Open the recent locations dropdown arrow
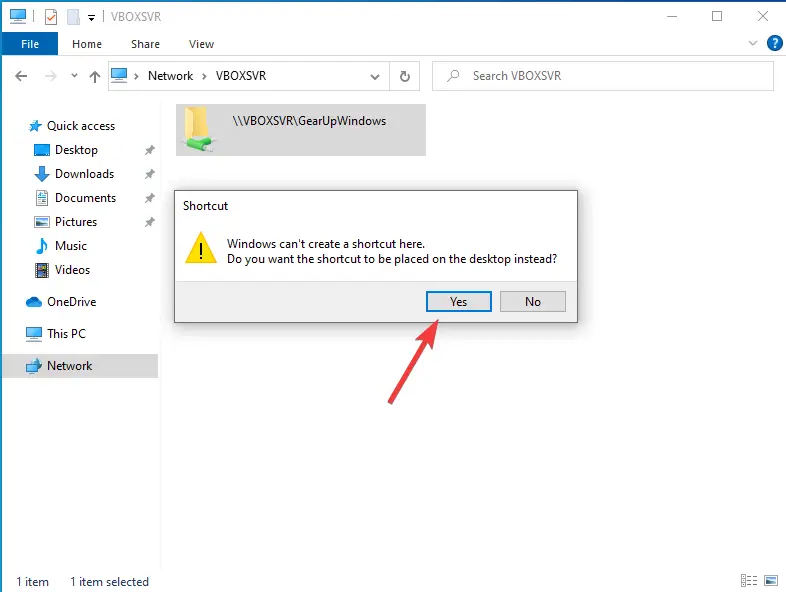The image size is (786, 592). (74, 76)
